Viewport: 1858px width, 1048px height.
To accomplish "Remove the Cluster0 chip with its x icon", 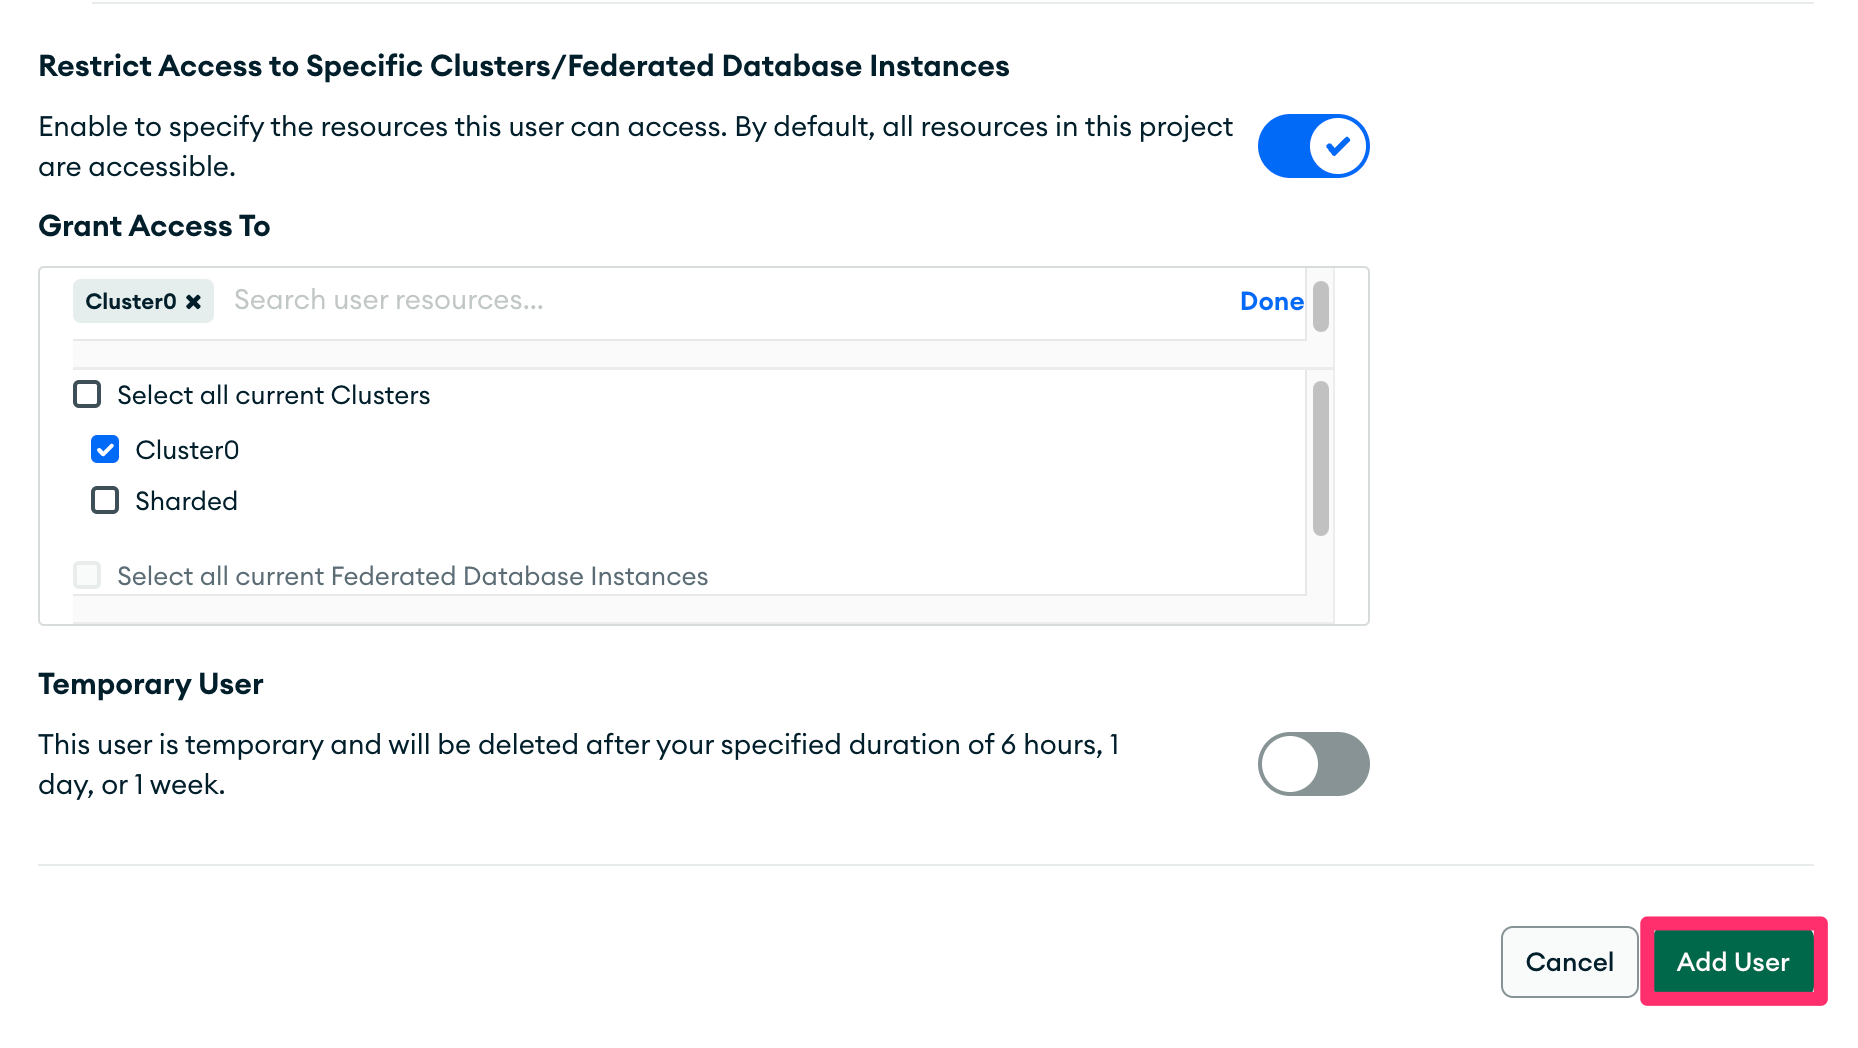I will click(194, 302).
